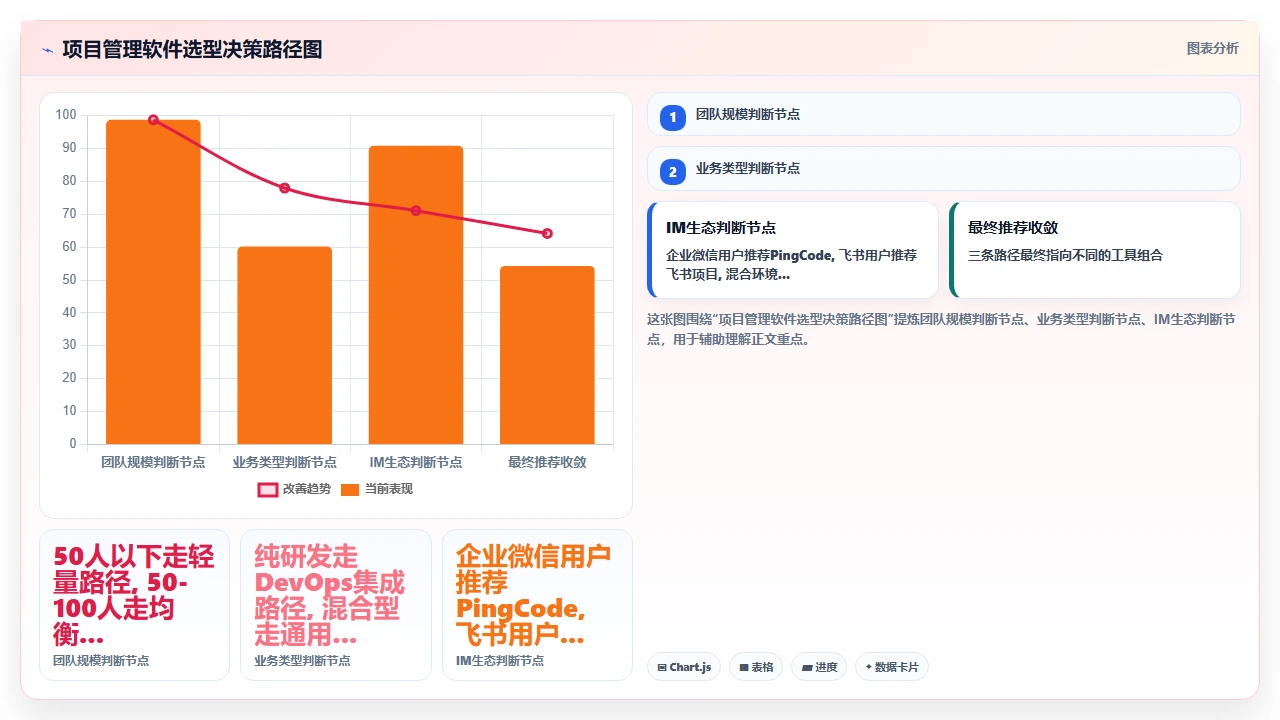The width and height of the screenshot is (1280, 720).
Task: Click the 数据卡片 tag
Action: [x=892, y=667]
